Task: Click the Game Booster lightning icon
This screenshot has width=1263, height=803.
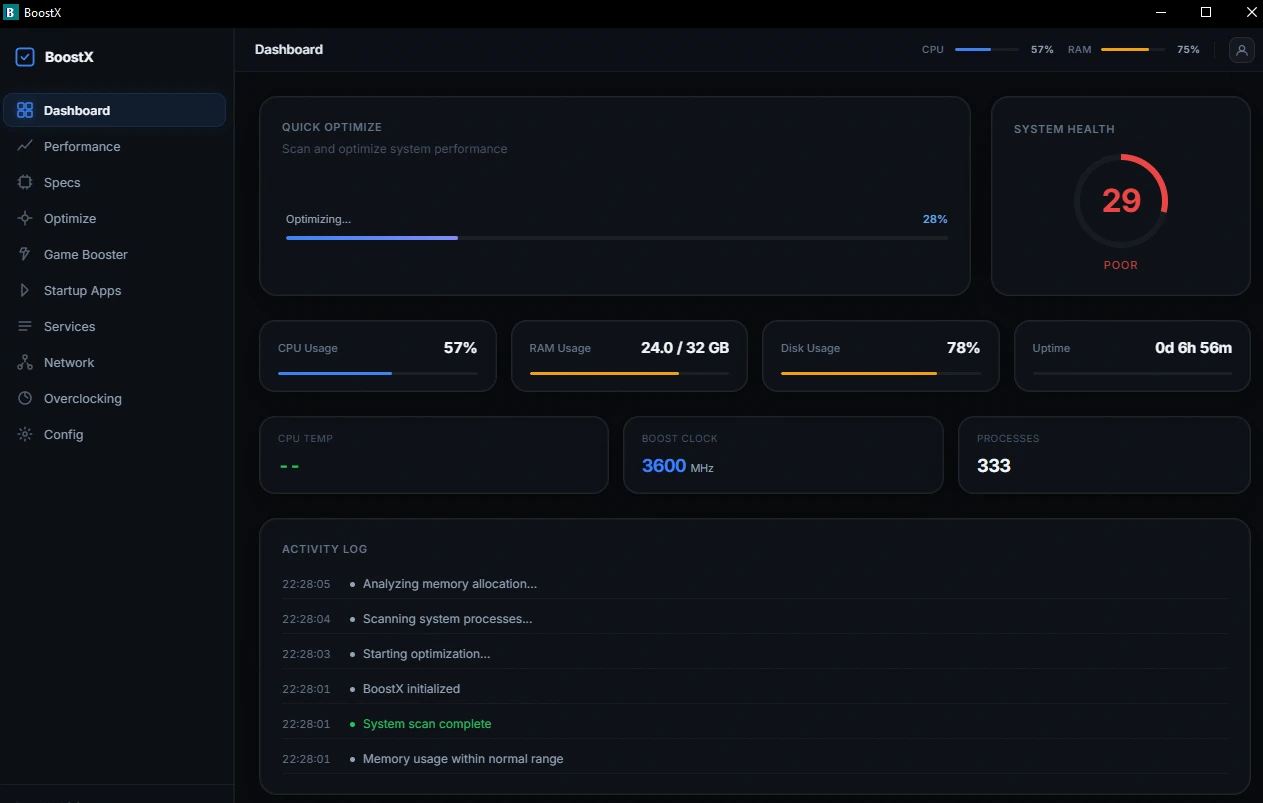Action: click(25, 254)
